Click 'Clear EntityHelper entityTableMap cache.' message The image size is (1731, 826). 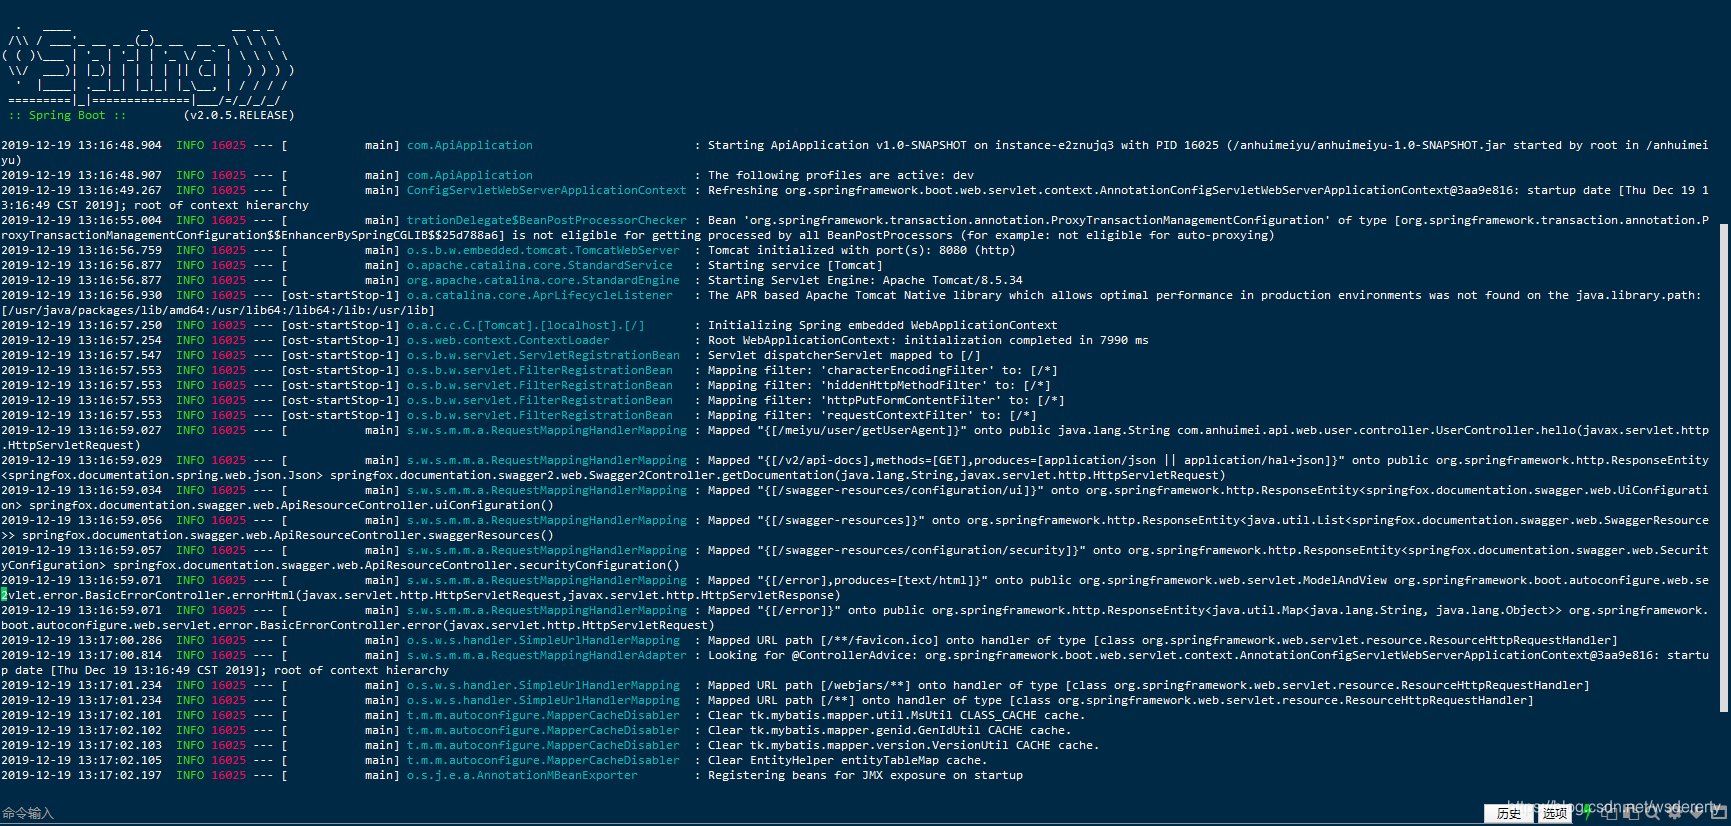coord(848,760)
